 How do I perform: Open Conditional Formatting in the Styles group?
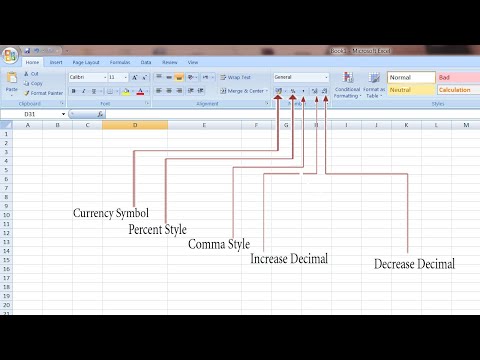347,85
